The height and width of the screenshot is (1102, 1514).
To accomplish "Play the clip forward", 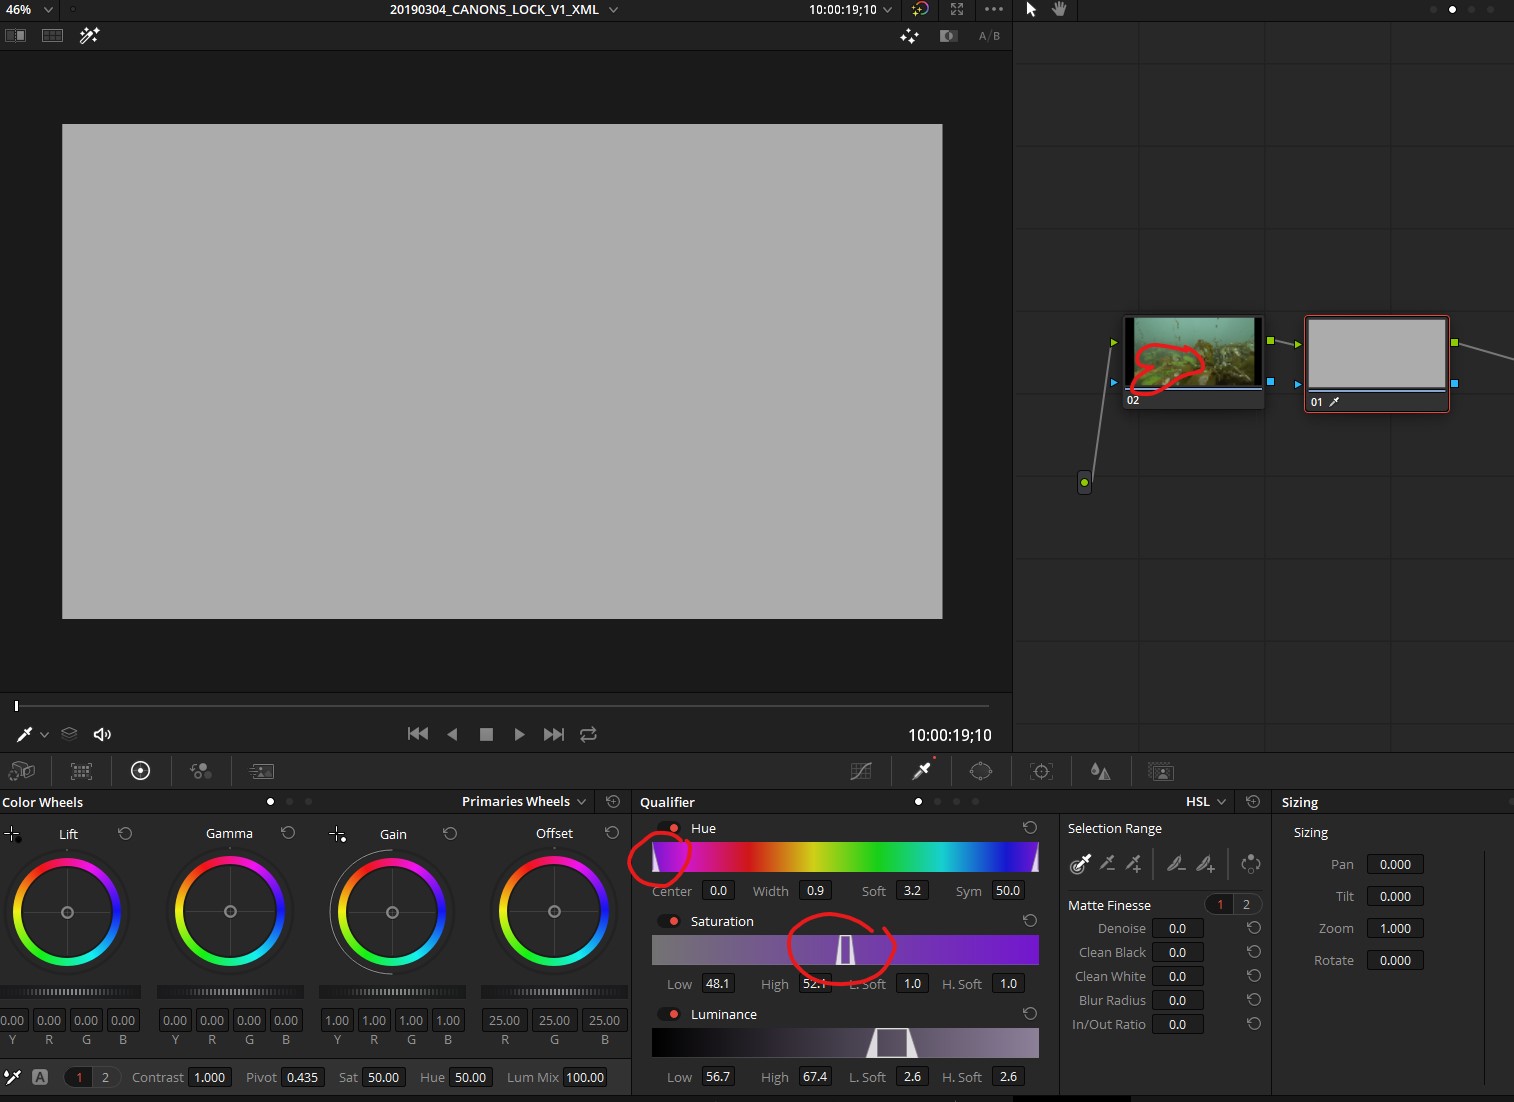I will [x=519, y=734].
